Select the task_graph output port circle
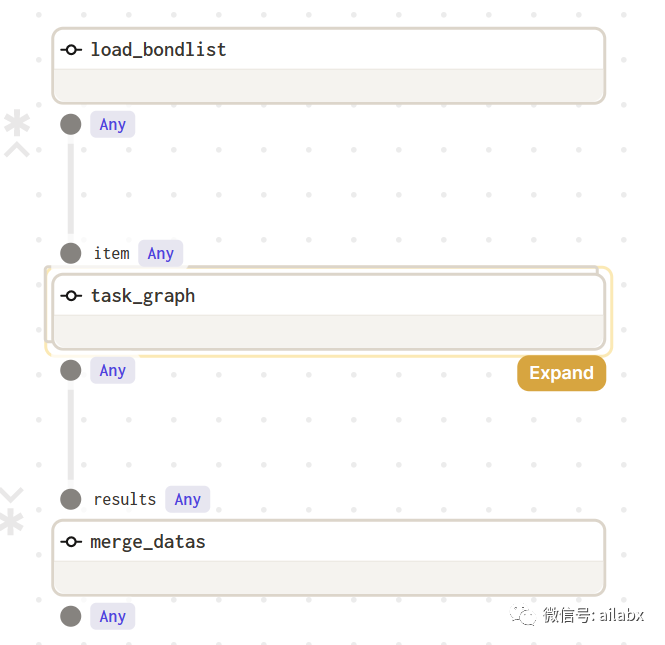 coord(71,371)
